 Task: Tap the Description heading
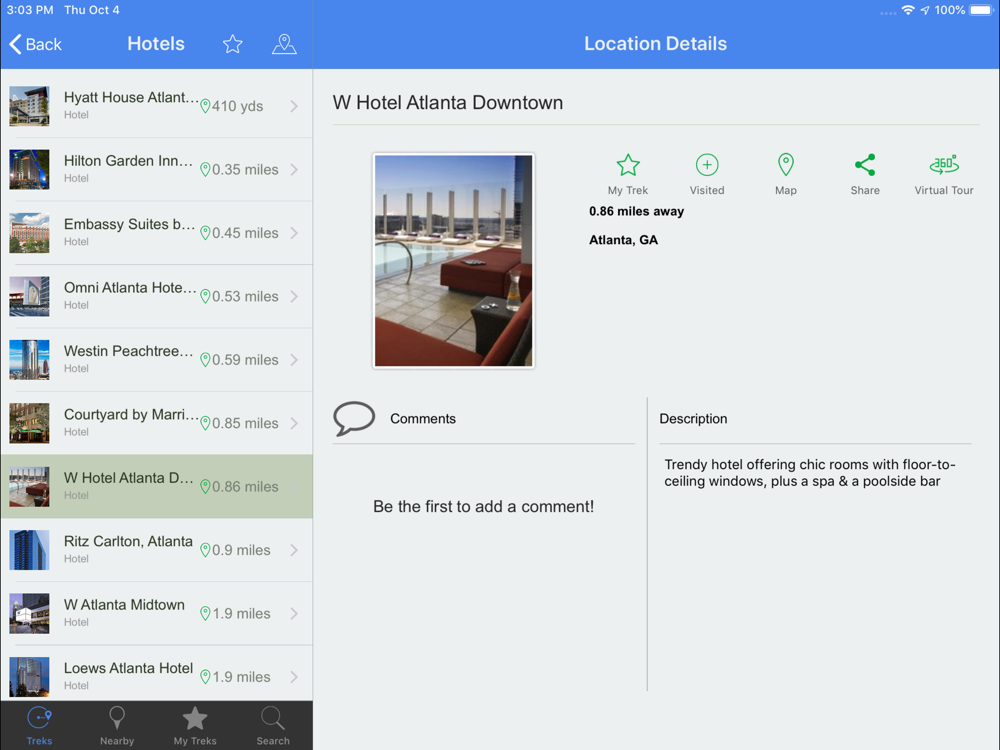pyautogui.click(x=693, y=419)
